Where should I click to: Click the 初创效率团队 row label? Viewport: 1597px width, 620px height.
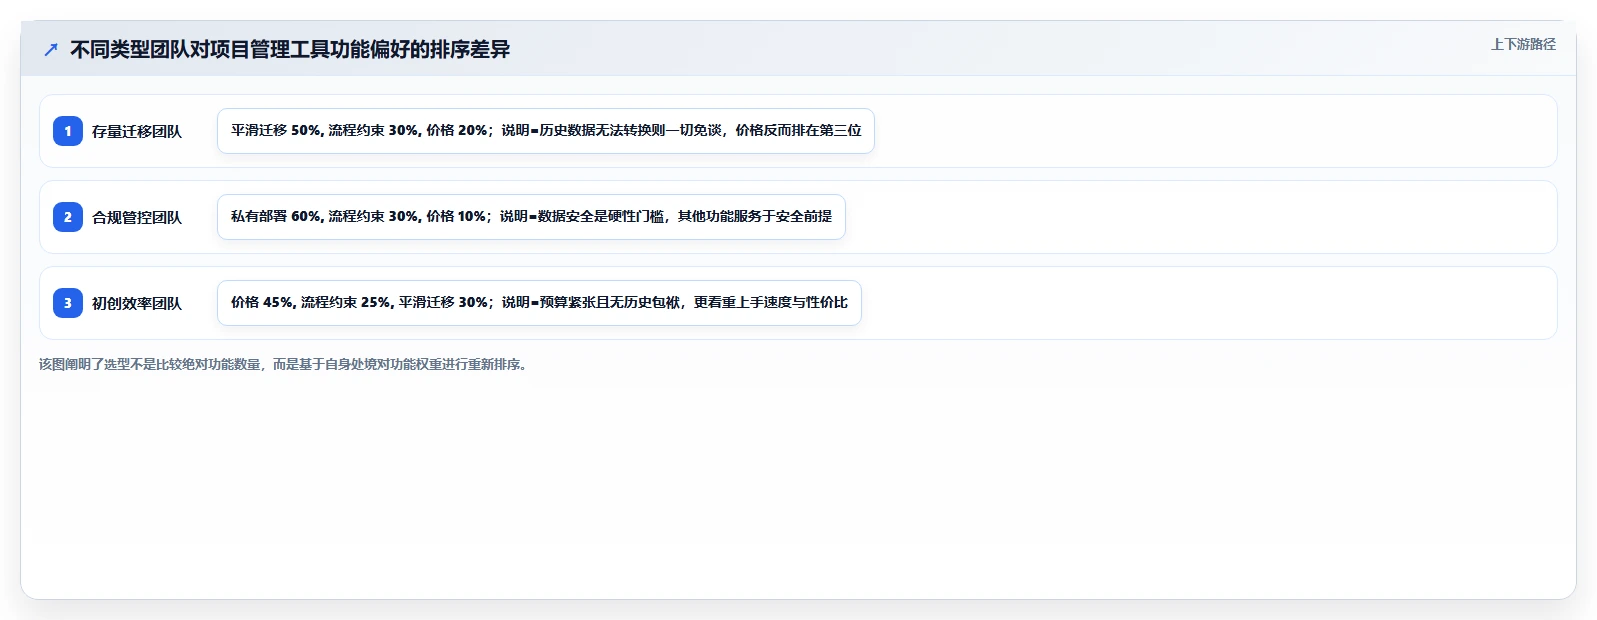point(137,303)
